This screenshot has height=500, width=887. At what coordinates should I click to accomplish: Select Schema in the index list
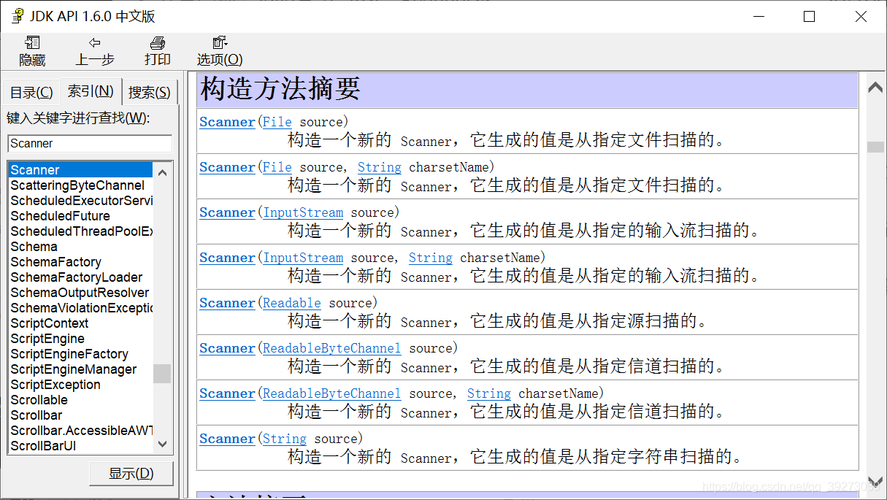point(80,247)
